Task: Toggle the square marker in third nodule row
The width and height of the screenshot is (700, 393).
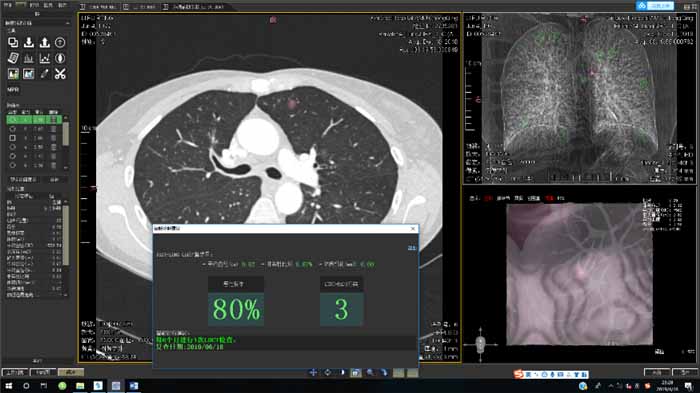Action: coord(12,138)
